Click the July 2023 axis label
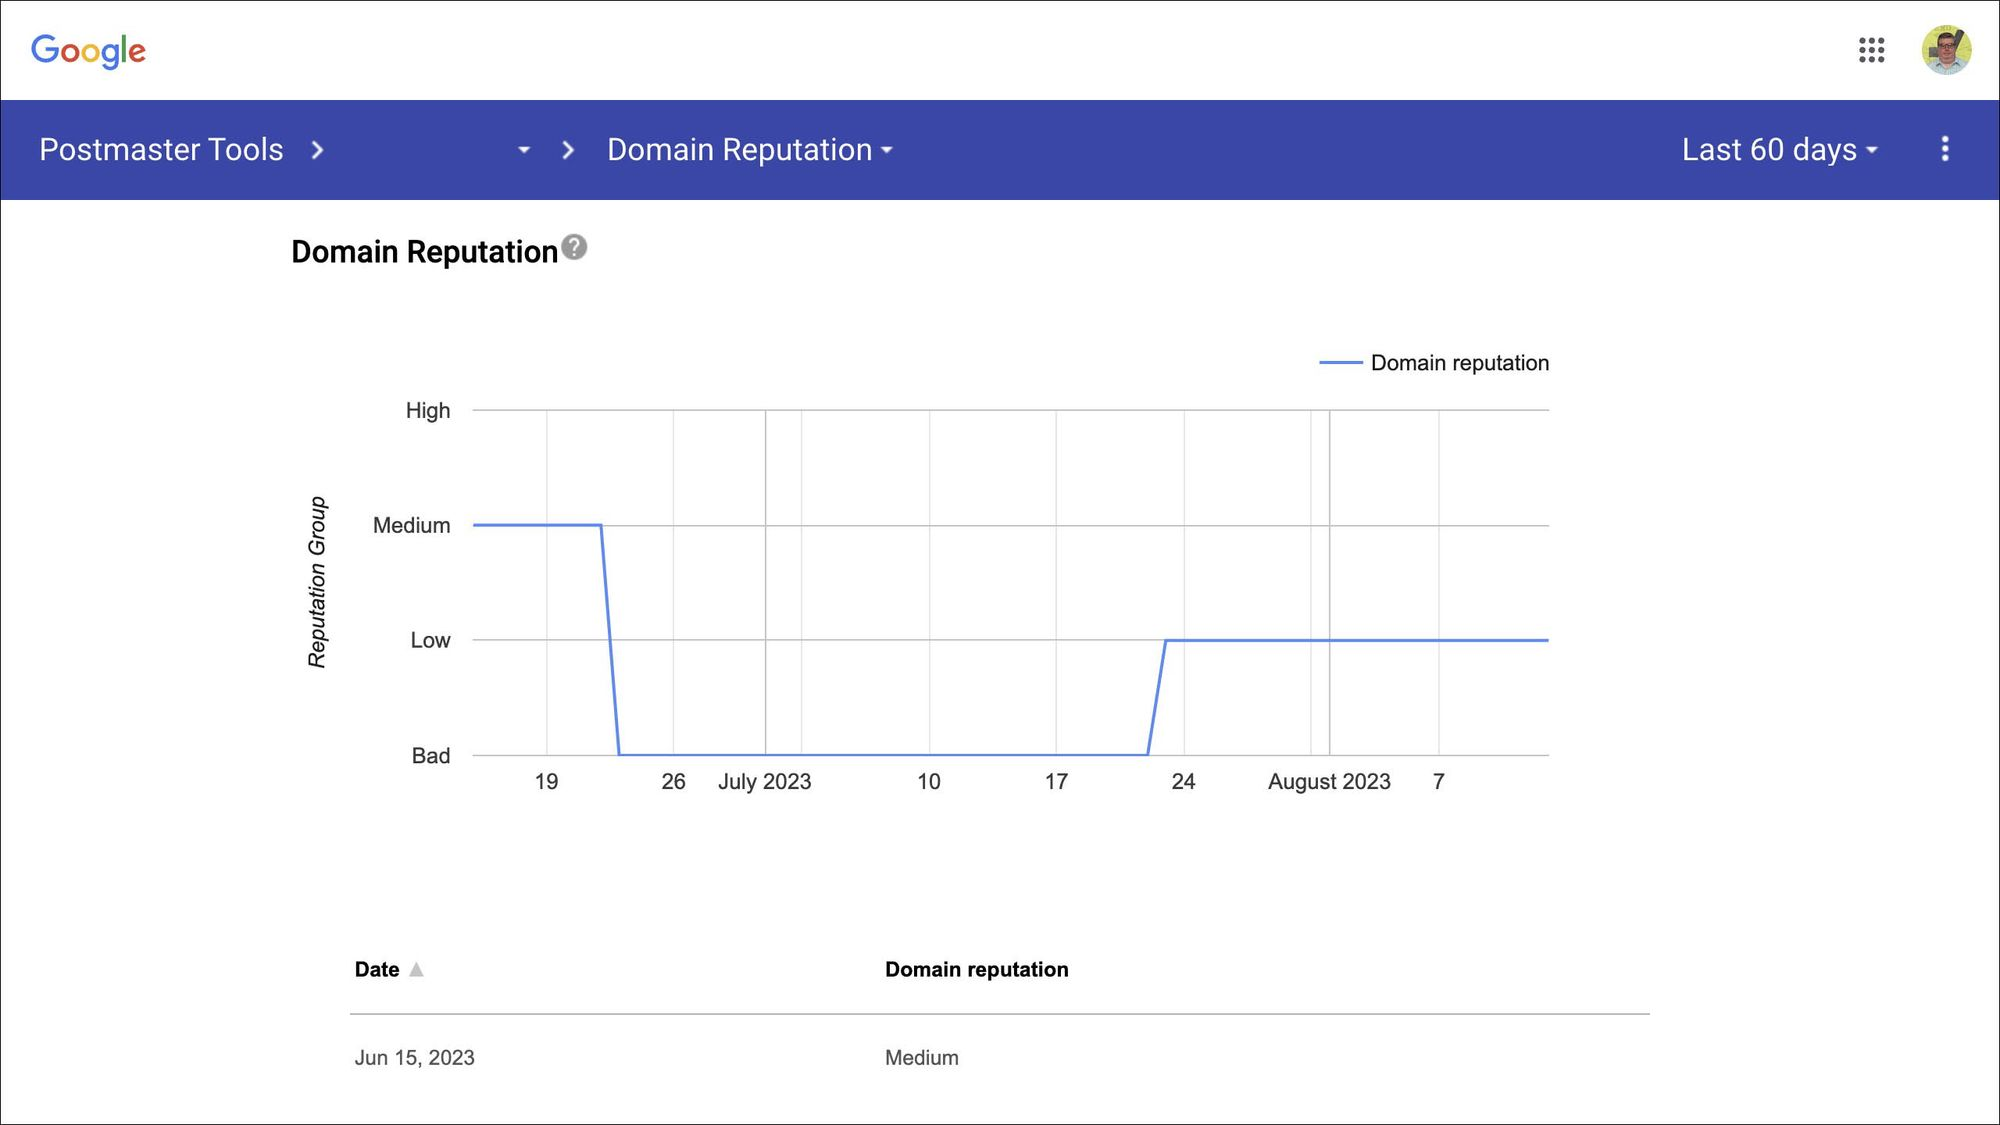This screenshot has width=2000, height=1125. click(x=765, y=782)
